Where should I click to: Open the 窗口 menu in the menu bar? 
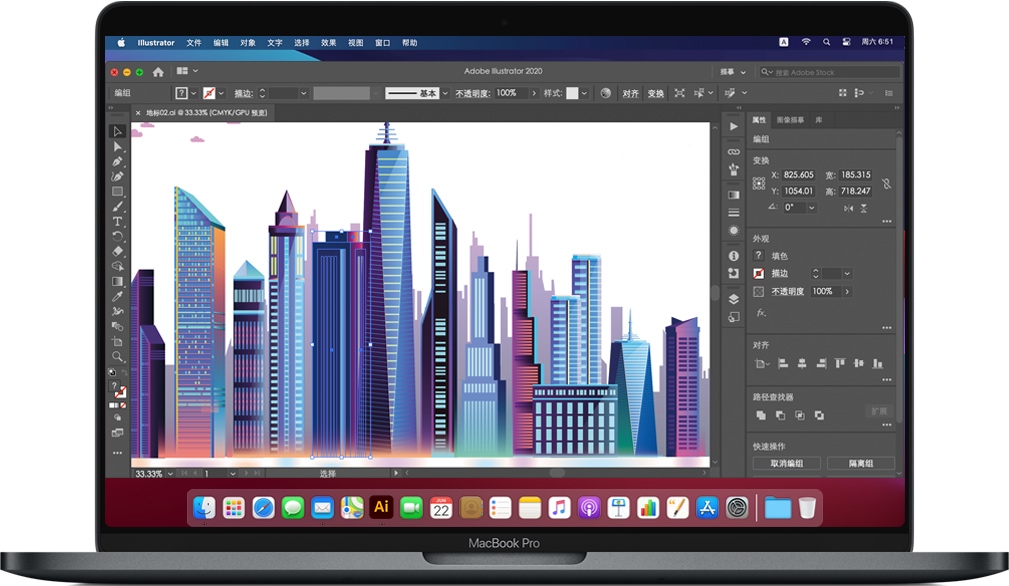382,42
